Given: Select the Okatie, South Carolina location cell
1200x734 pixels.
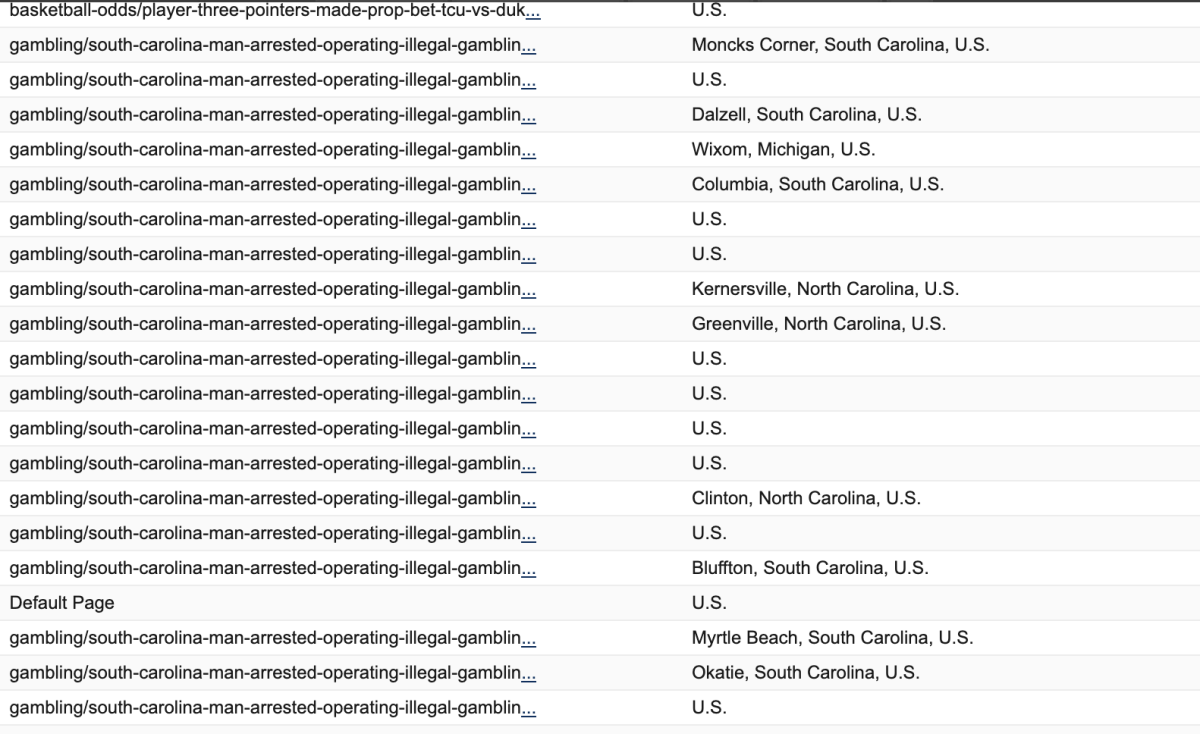Looking at the screenshot, I should click(x=805, y=672).
